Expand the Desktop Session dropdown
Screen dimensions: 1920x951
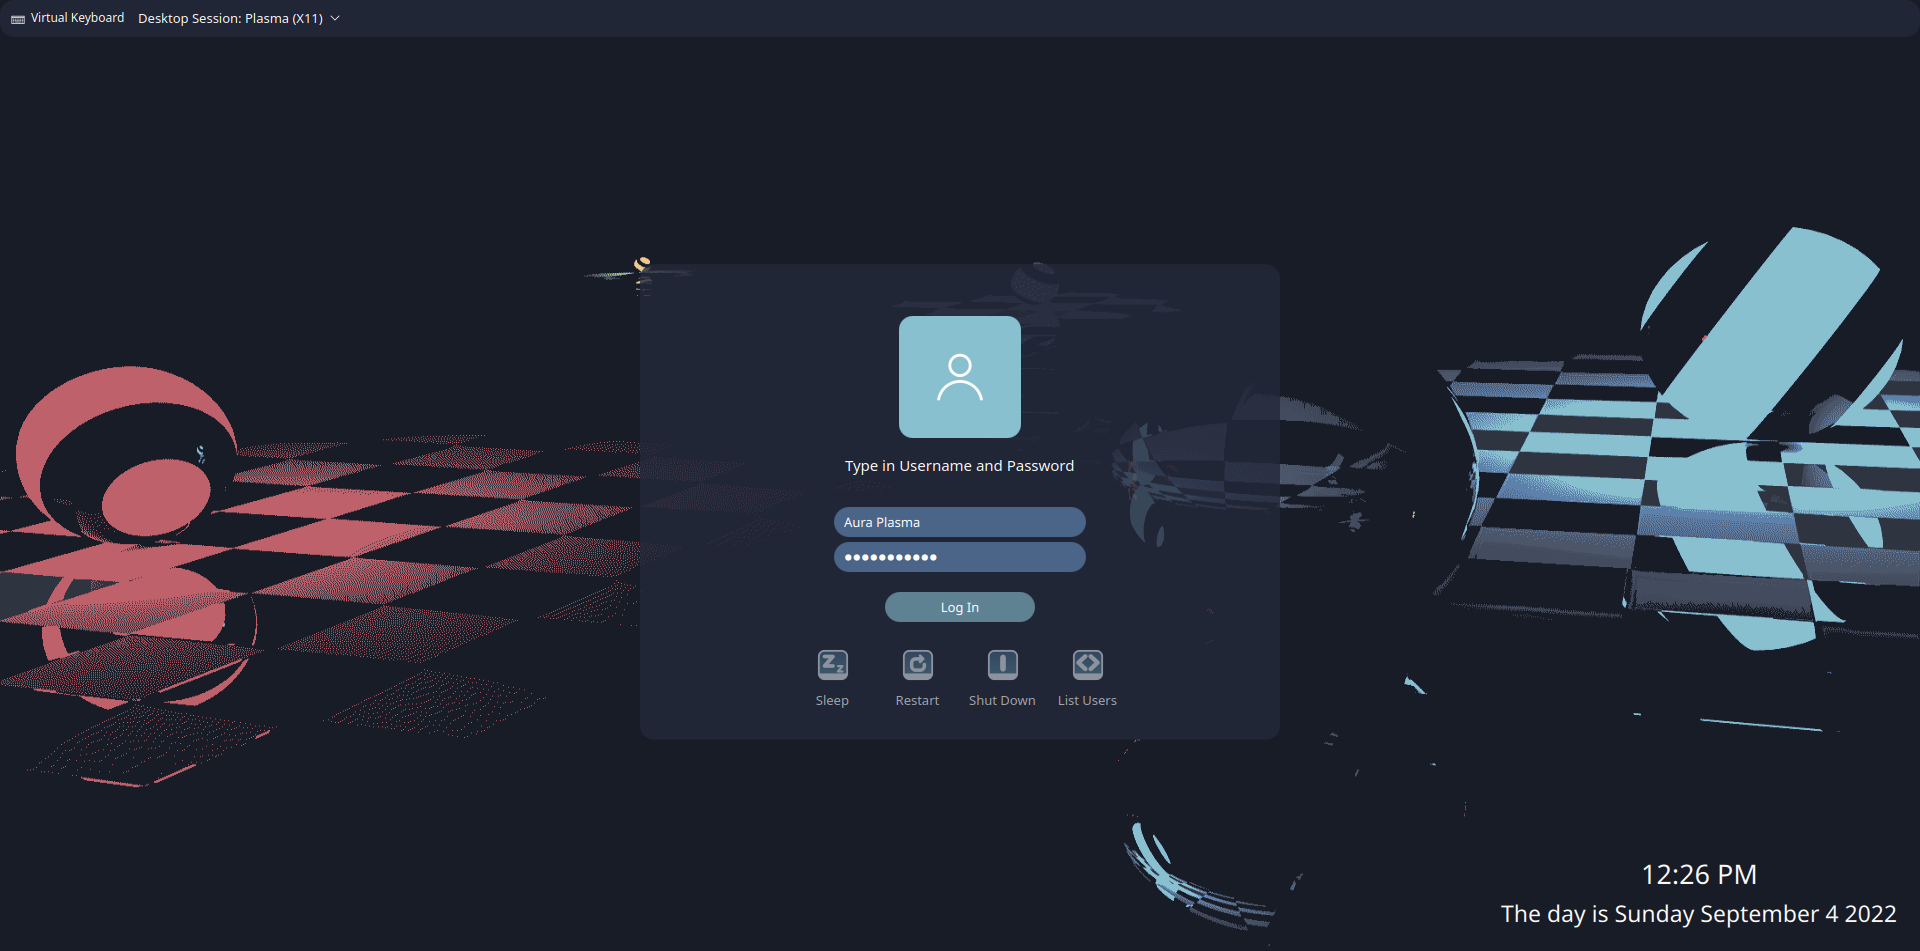click(x=239, y=18)
